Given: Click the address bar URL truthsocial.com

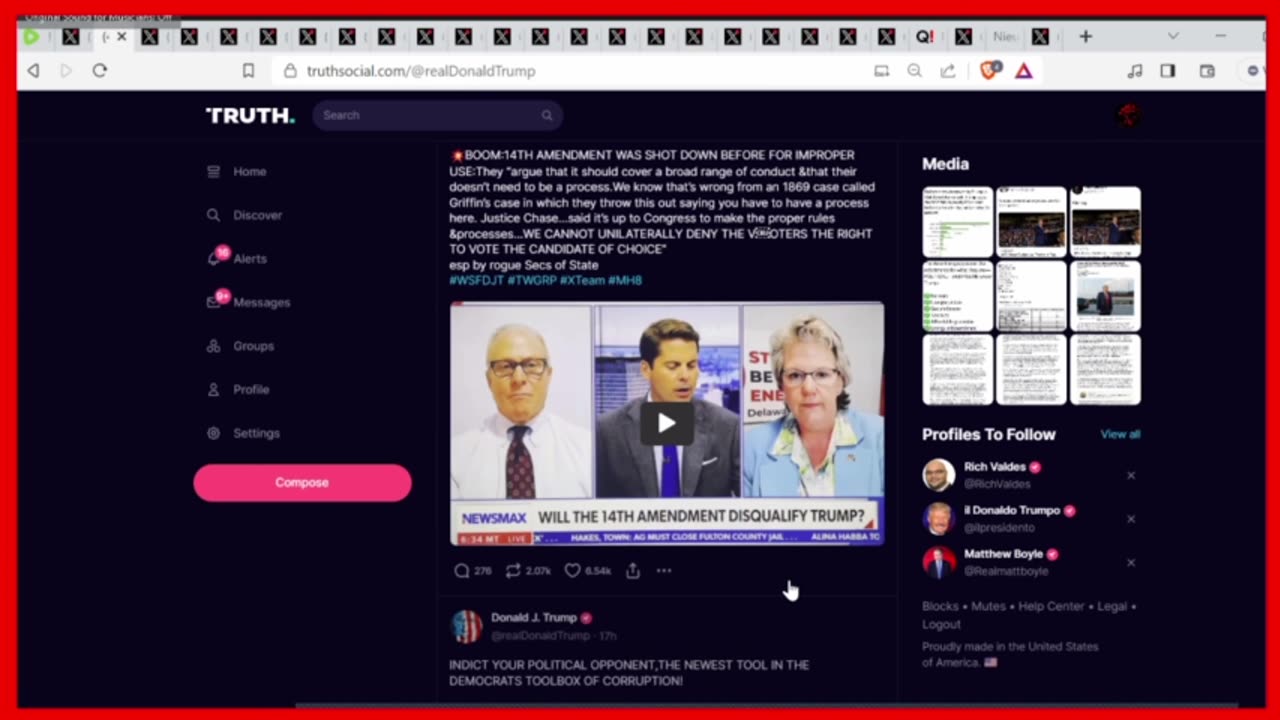Looking at the screenshot, I should [421, 71].
